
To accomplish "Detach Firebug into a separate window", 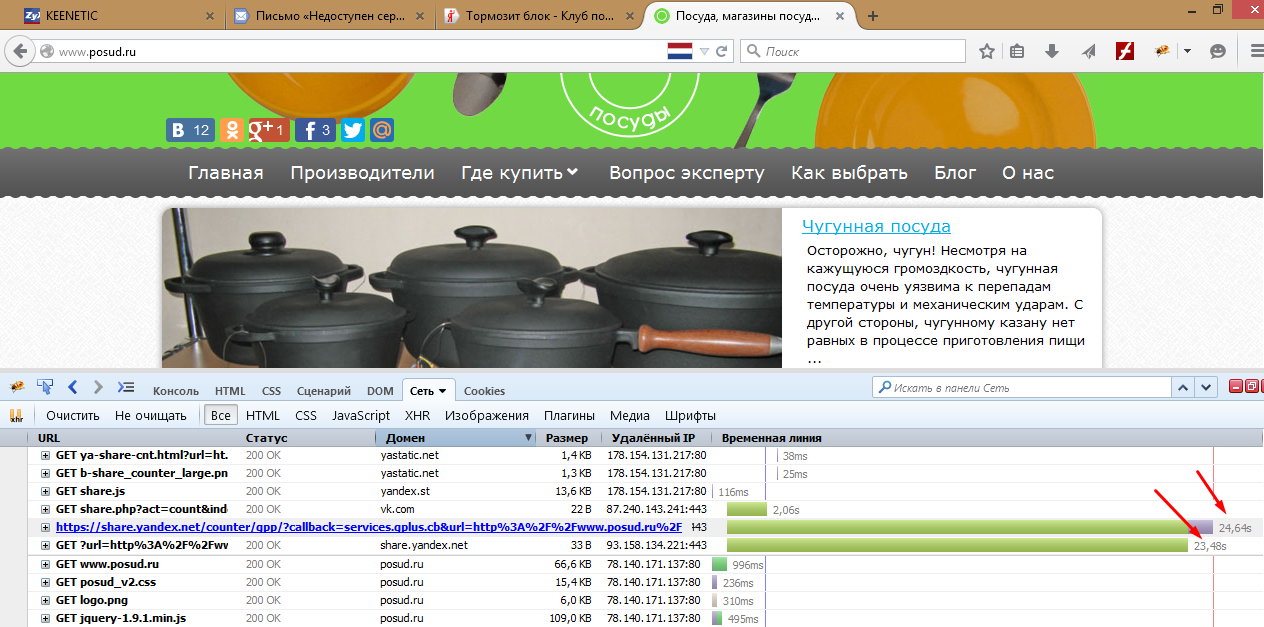I will point(1251,387).
